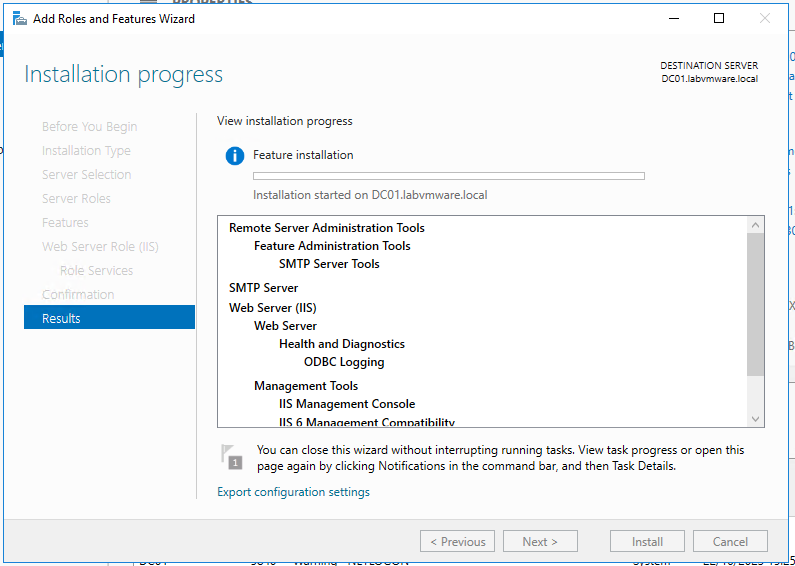Maximize the wizard window
Image resolution: width=795 pixels, height=566 pixels.
click(718, 19)
